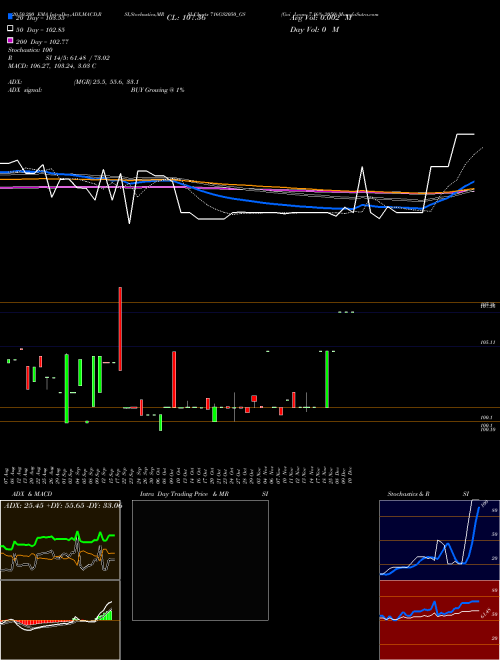This screenshot has width=500, height=660.
Task: Open the empty intraday trading price panel
Action: (x=200, y=560)
